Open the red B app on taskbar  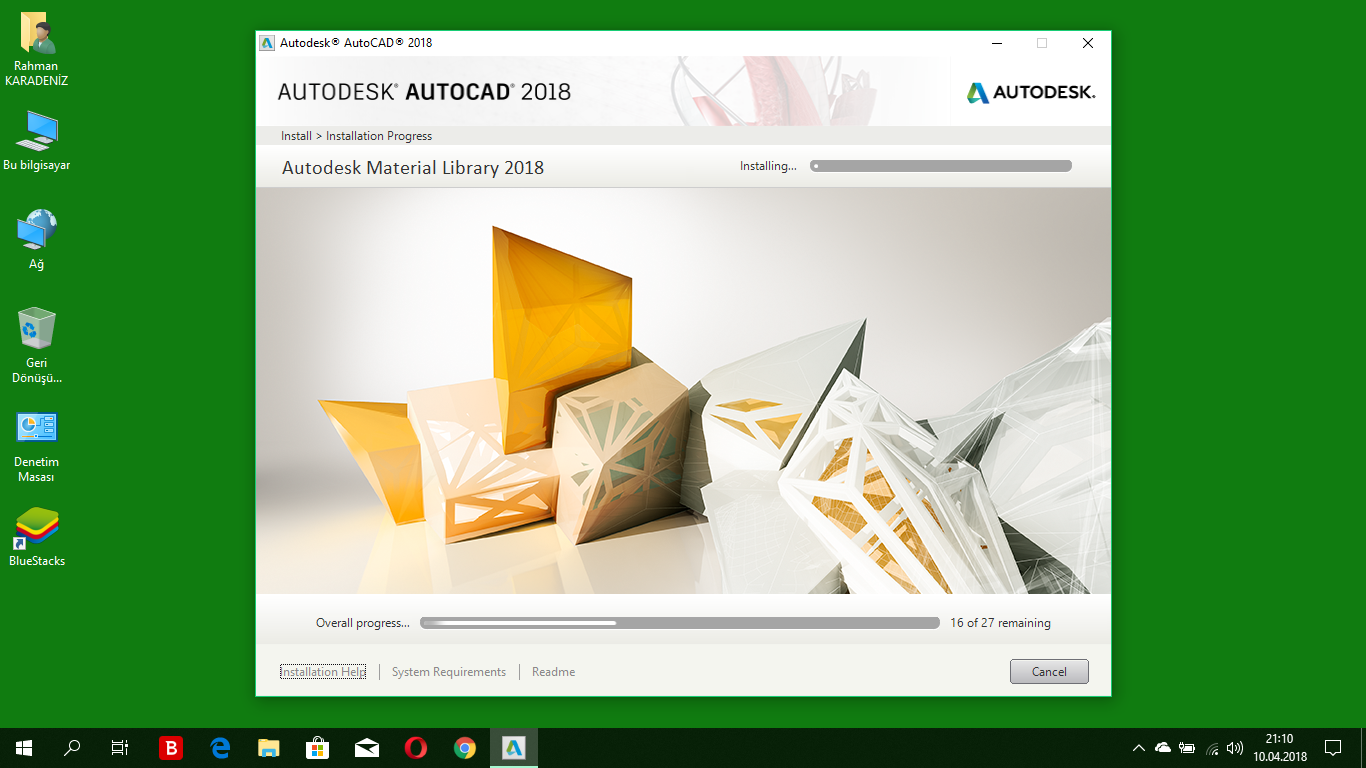pos(171,748)
